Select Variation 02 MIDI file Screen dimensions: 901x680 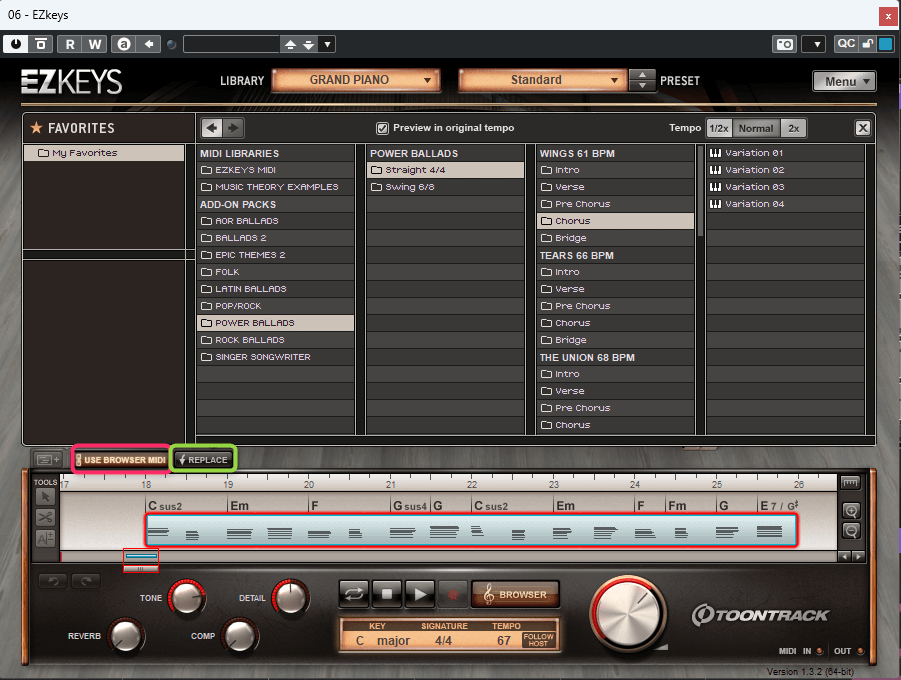point(786,170)
